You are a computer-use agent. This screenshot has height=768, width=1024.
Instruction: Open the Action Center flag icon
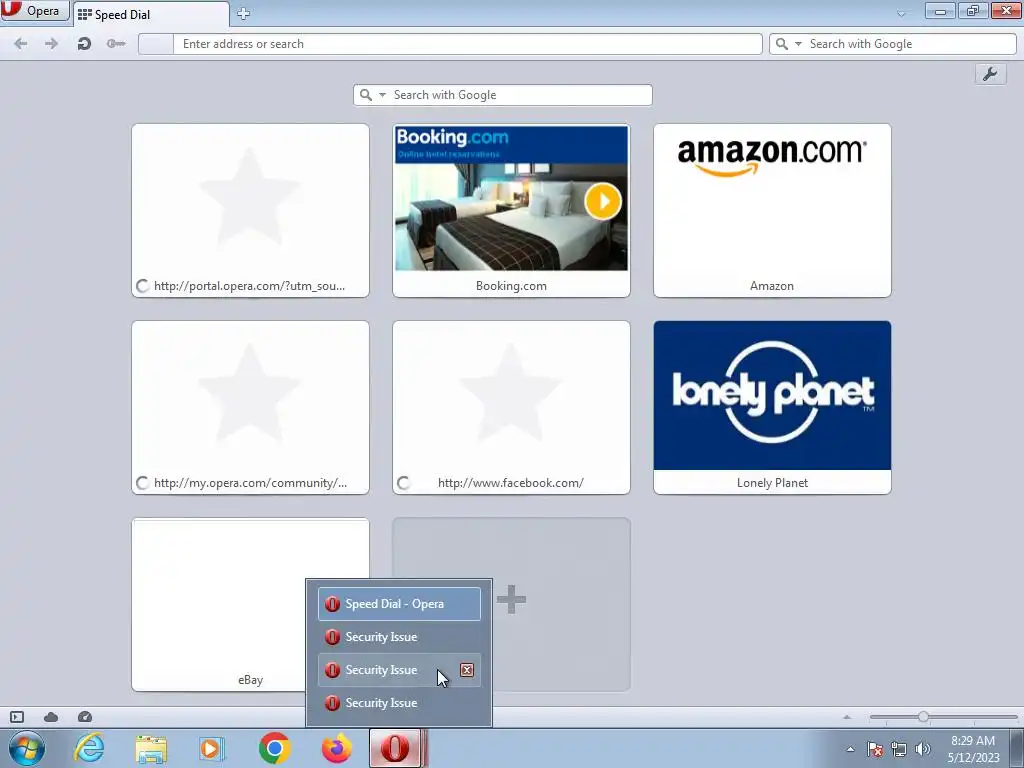[875, 749]
